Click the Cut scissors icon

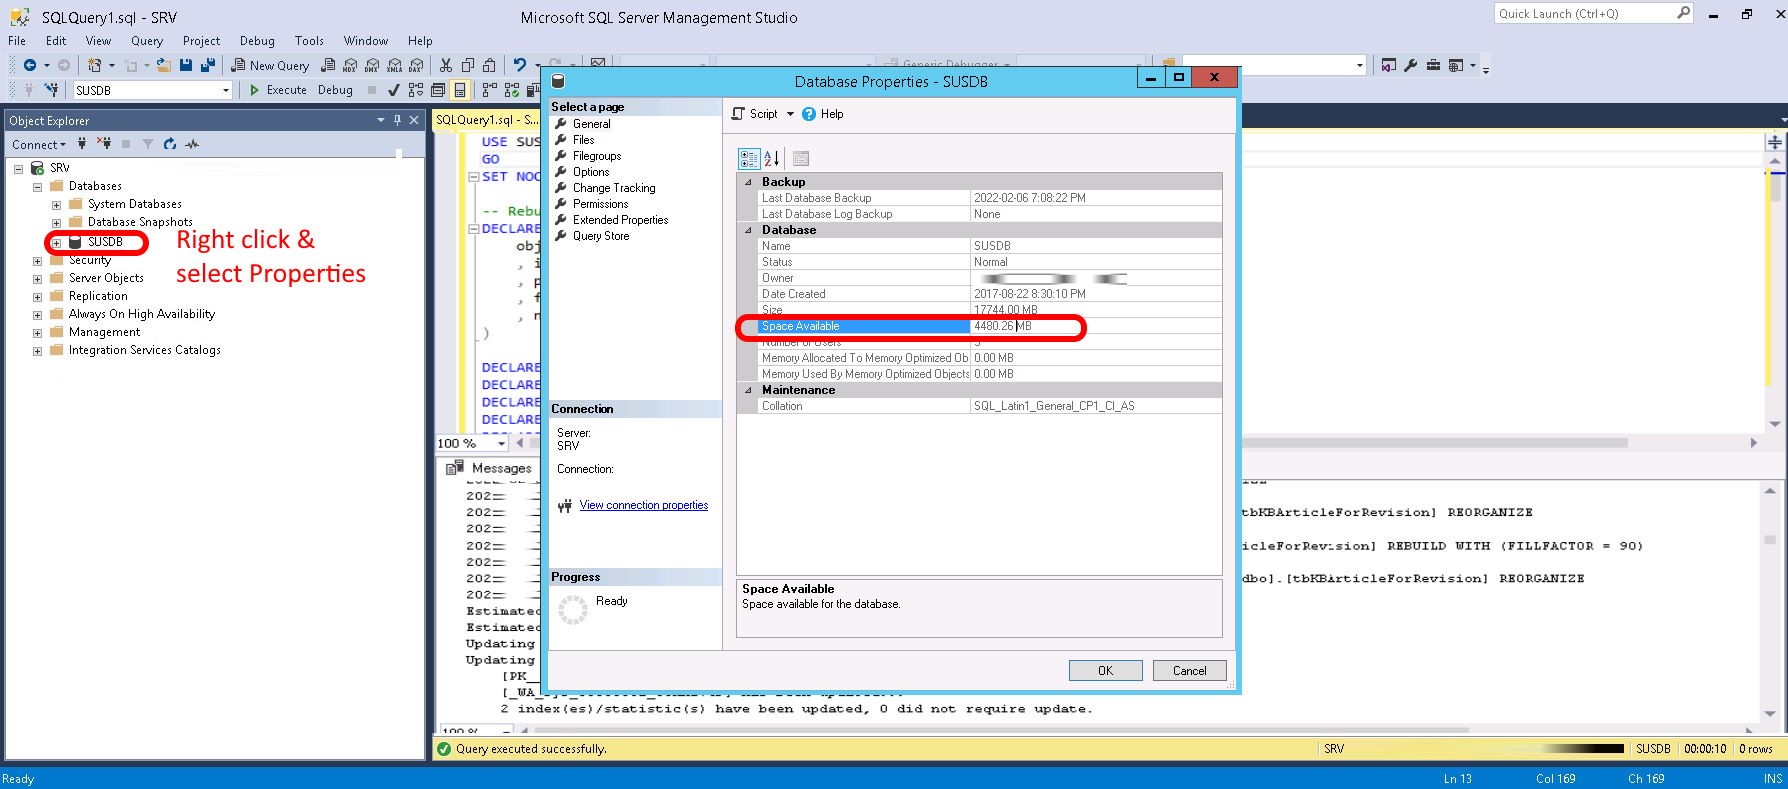click(x=445, y=65)
